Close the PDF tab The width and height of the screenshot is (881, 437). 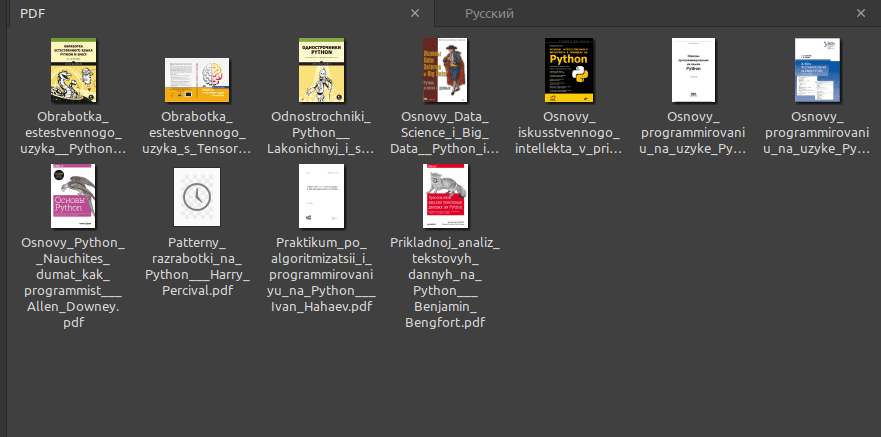415,13
